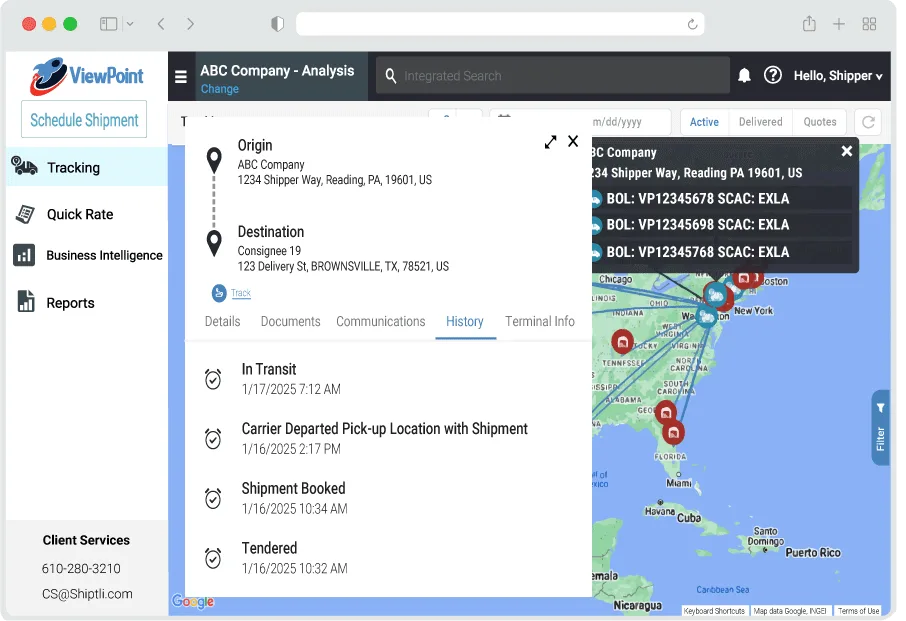Reload page from the address bar
The width and height of the screenshot is (906, 621).
coord(692,24)
